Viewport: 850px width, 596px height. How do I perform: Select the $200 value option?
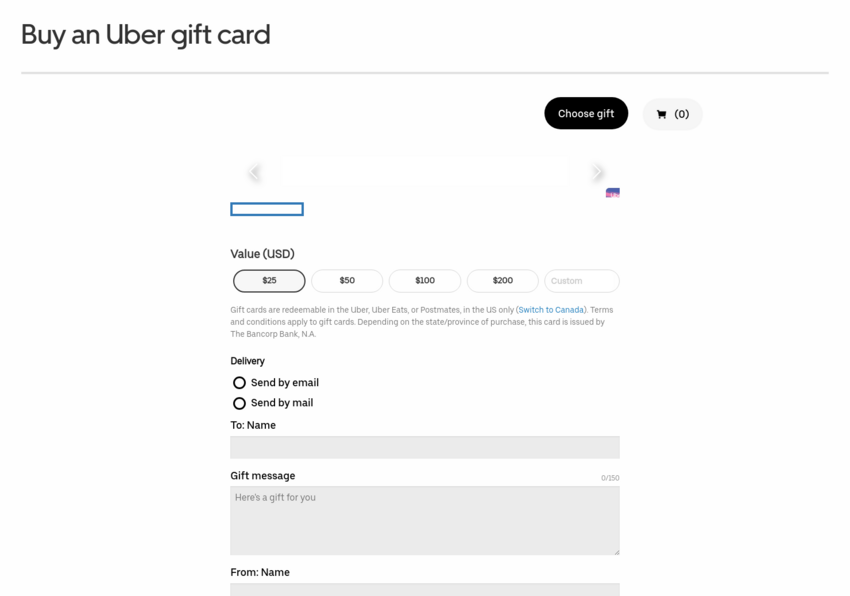pos(503,281)
